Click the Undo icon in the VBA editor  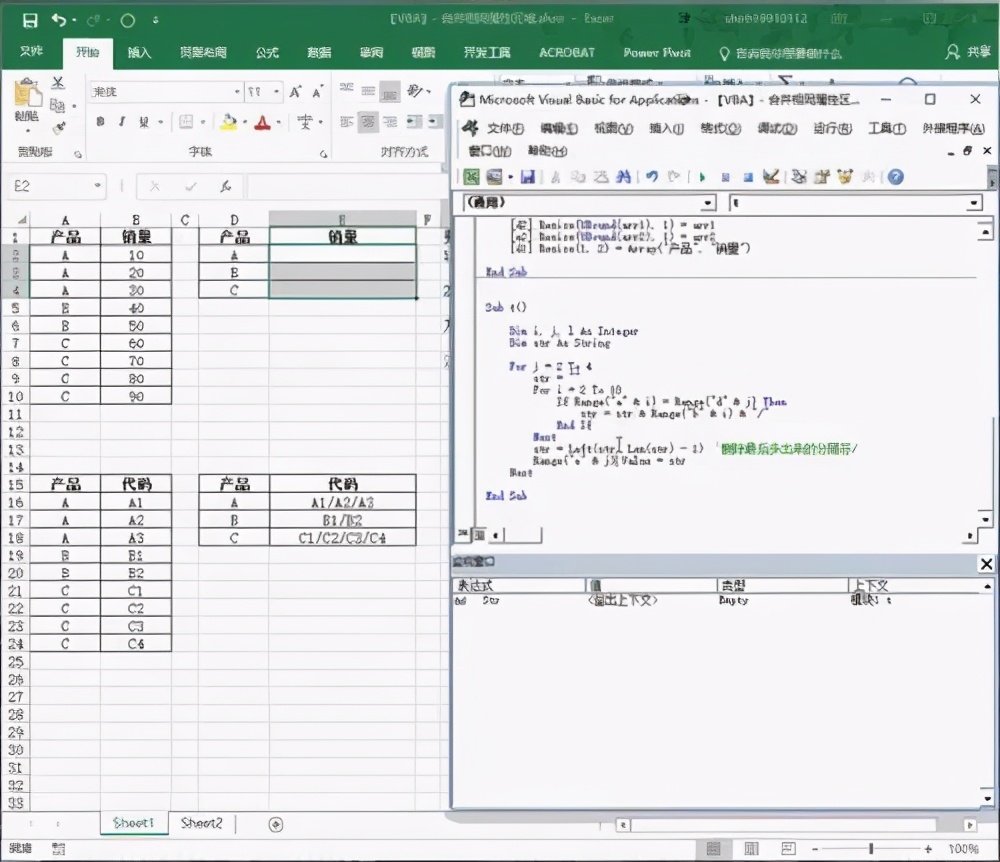coord(651,177)
